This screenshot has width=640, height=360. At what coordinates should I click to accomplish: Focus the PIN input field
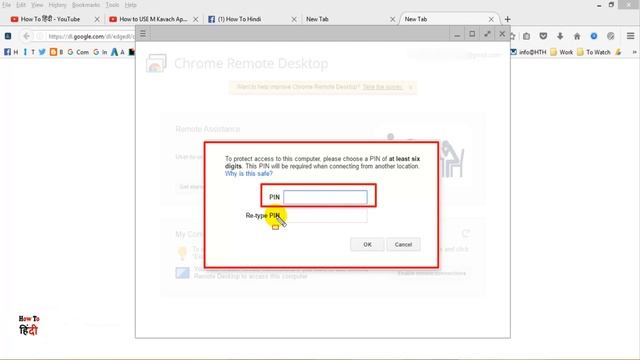[x=325, y=197]
